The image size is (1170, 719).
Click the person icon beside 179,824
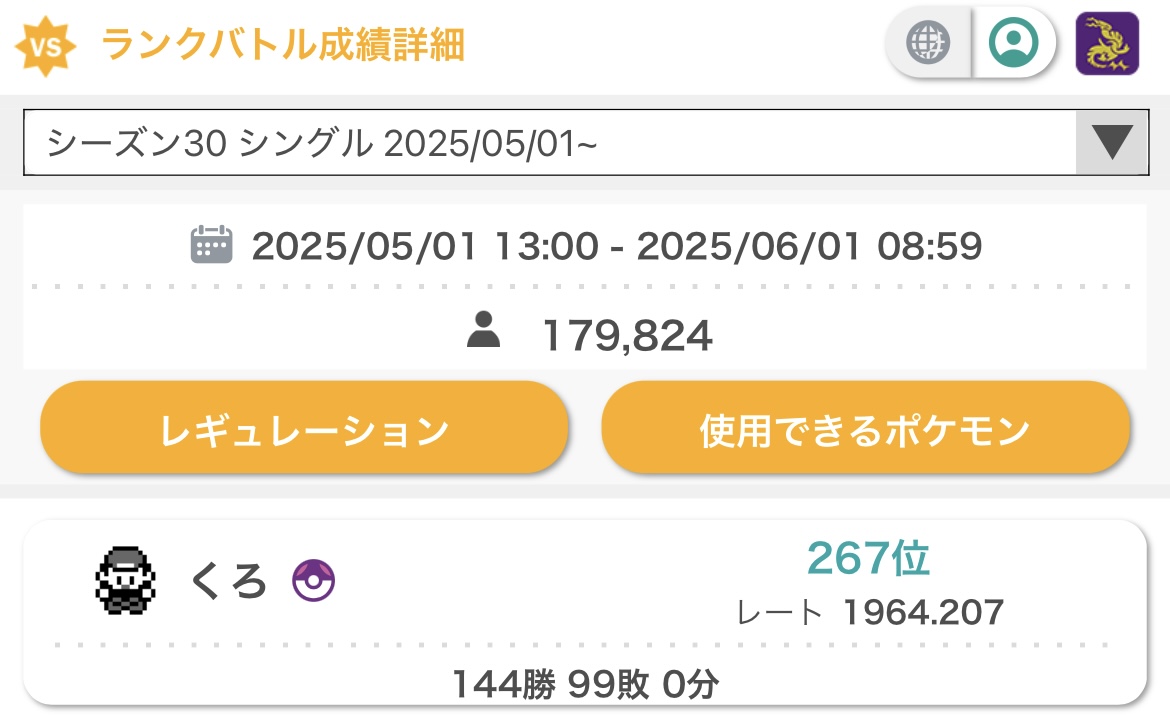click(484, 330)
